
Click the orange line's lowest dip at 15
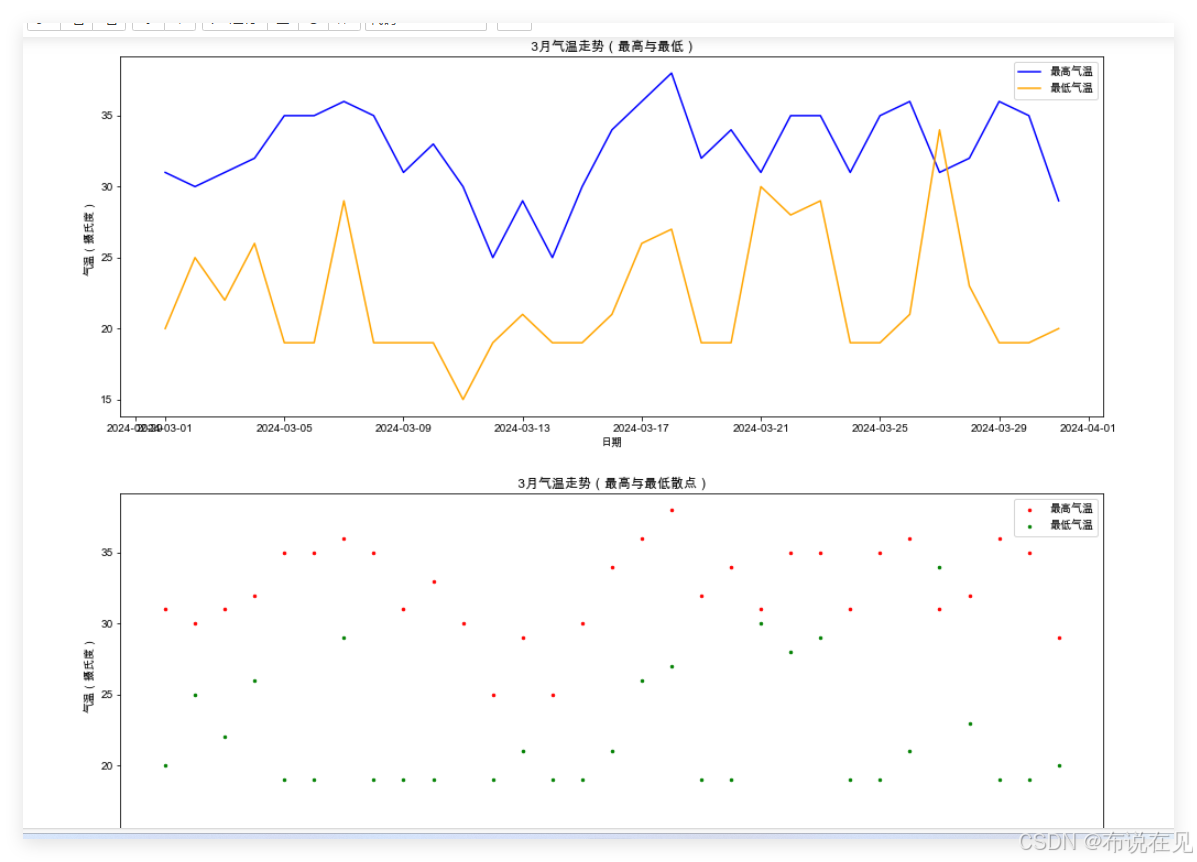(x=463, y=399)
